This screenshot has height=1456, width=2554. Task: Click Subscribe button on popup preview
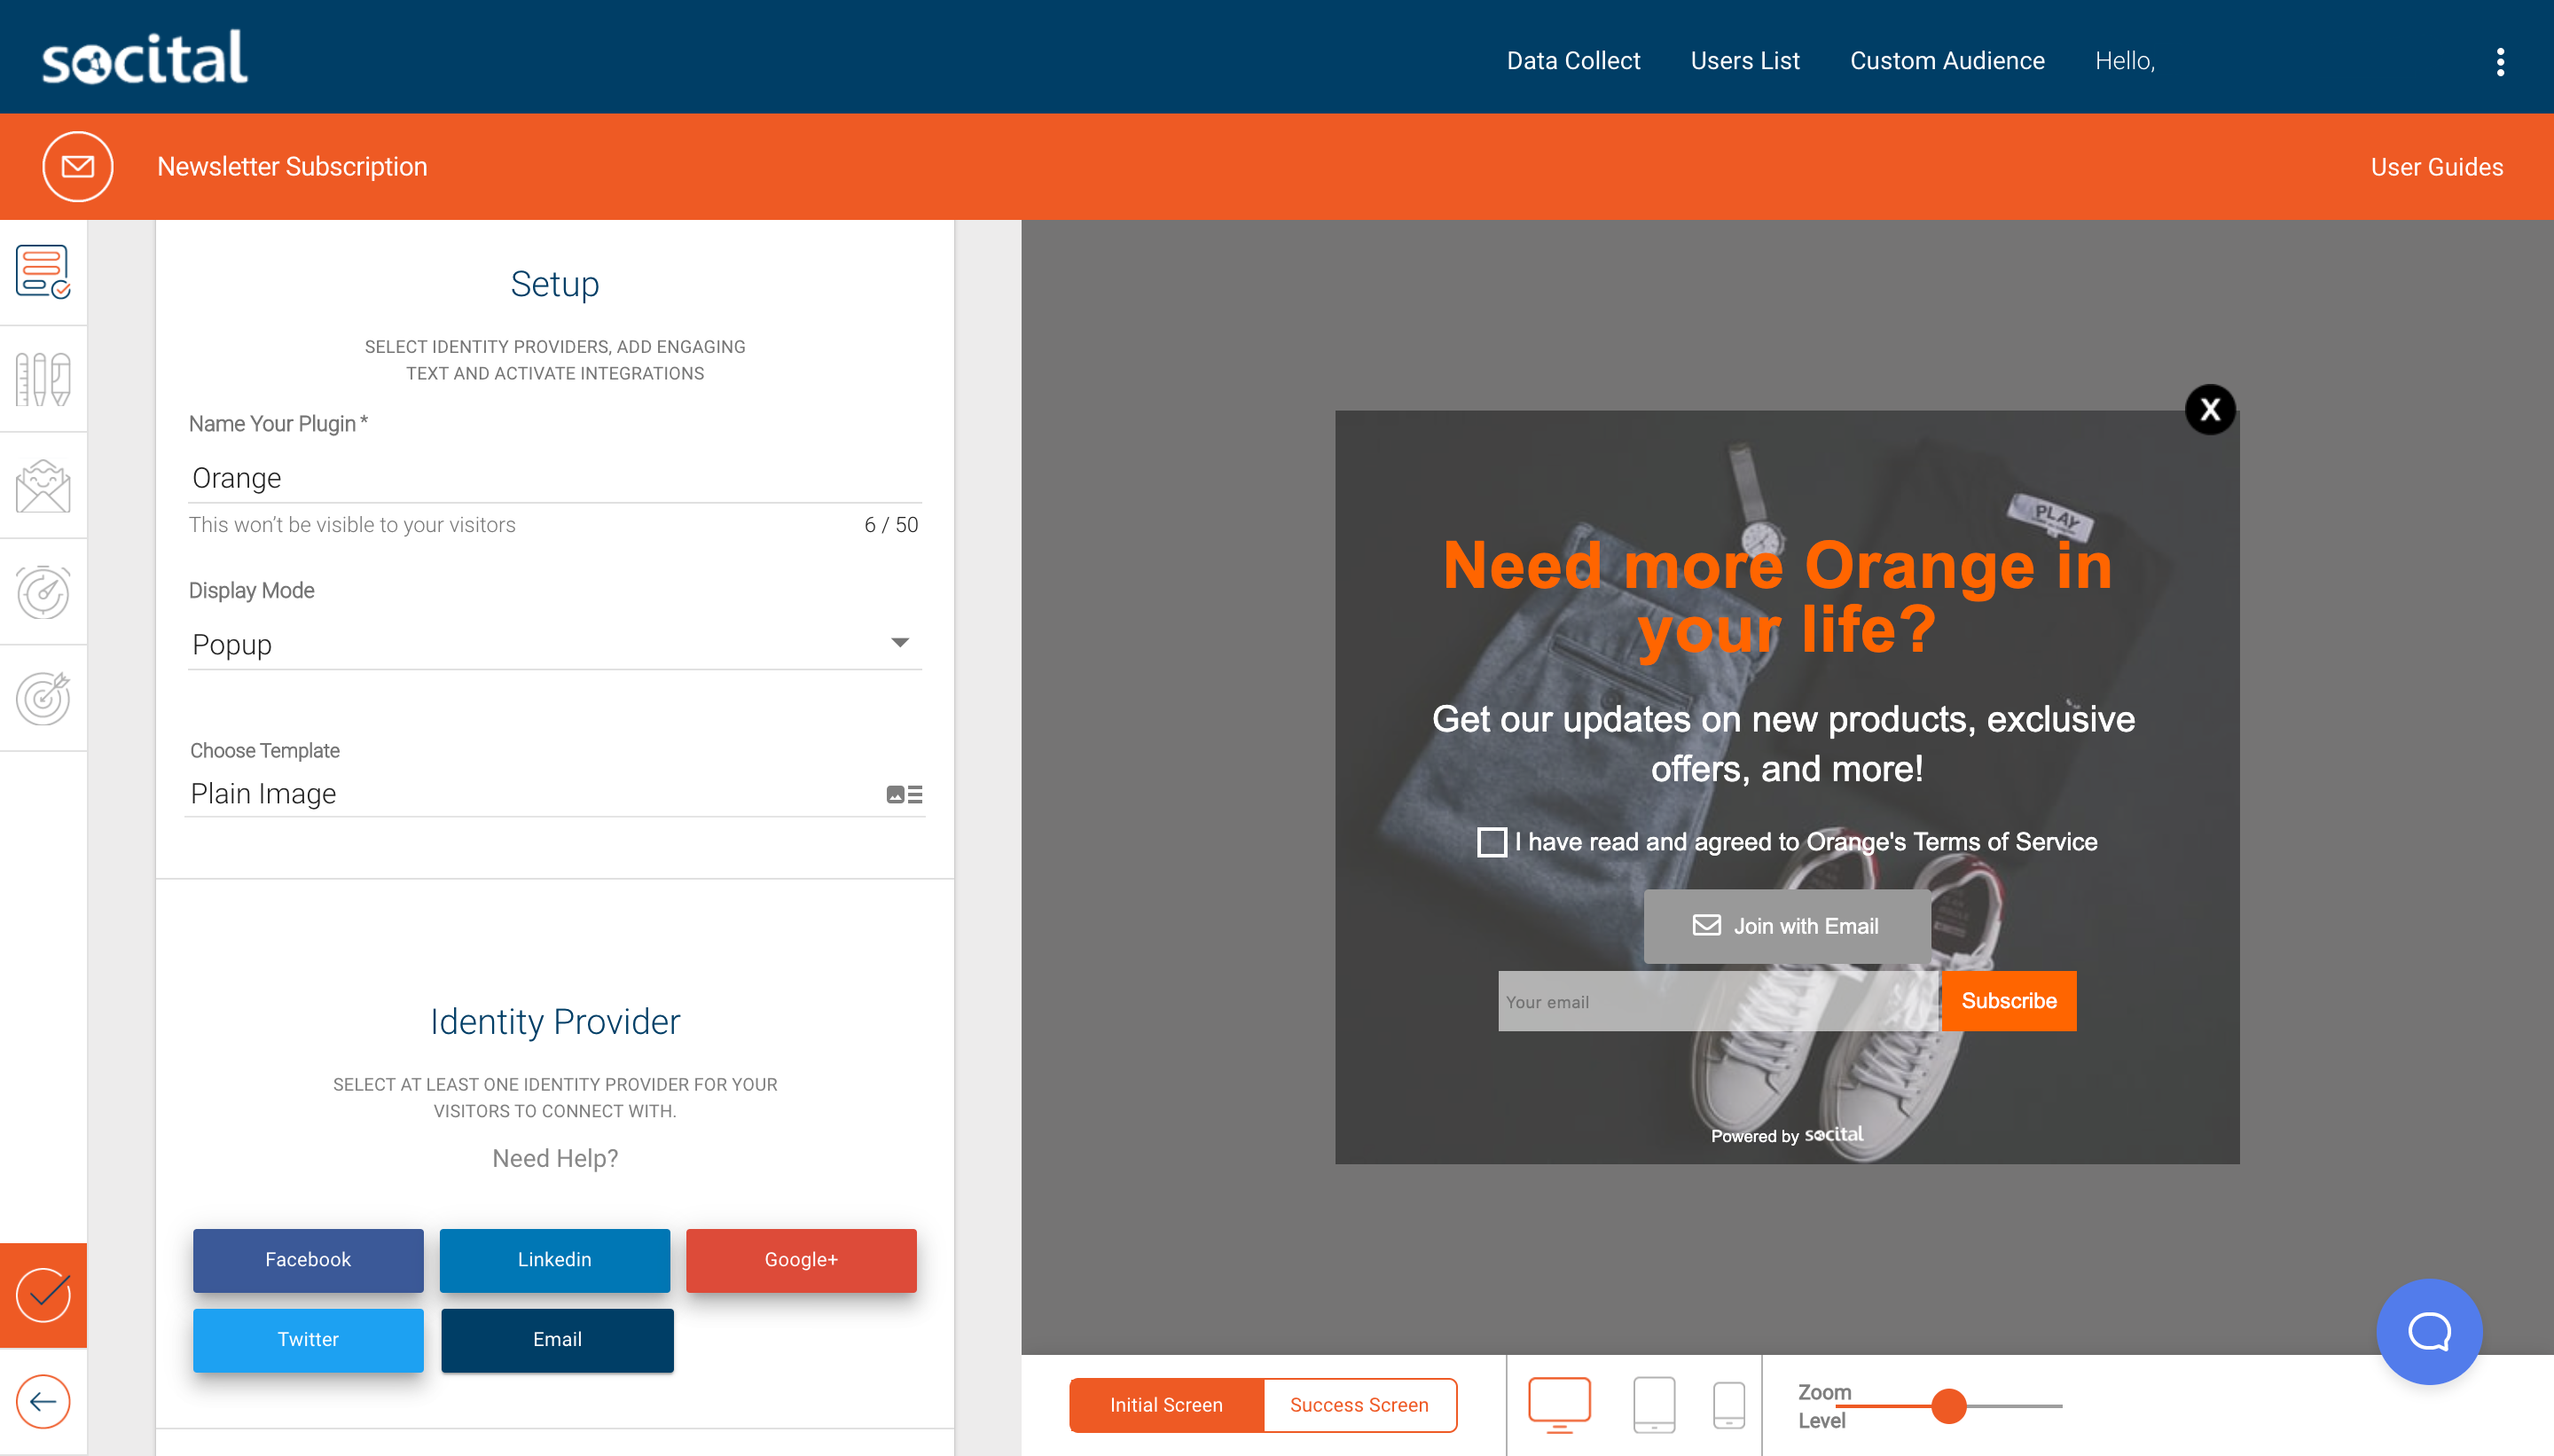click(x=2009, y=1000)
